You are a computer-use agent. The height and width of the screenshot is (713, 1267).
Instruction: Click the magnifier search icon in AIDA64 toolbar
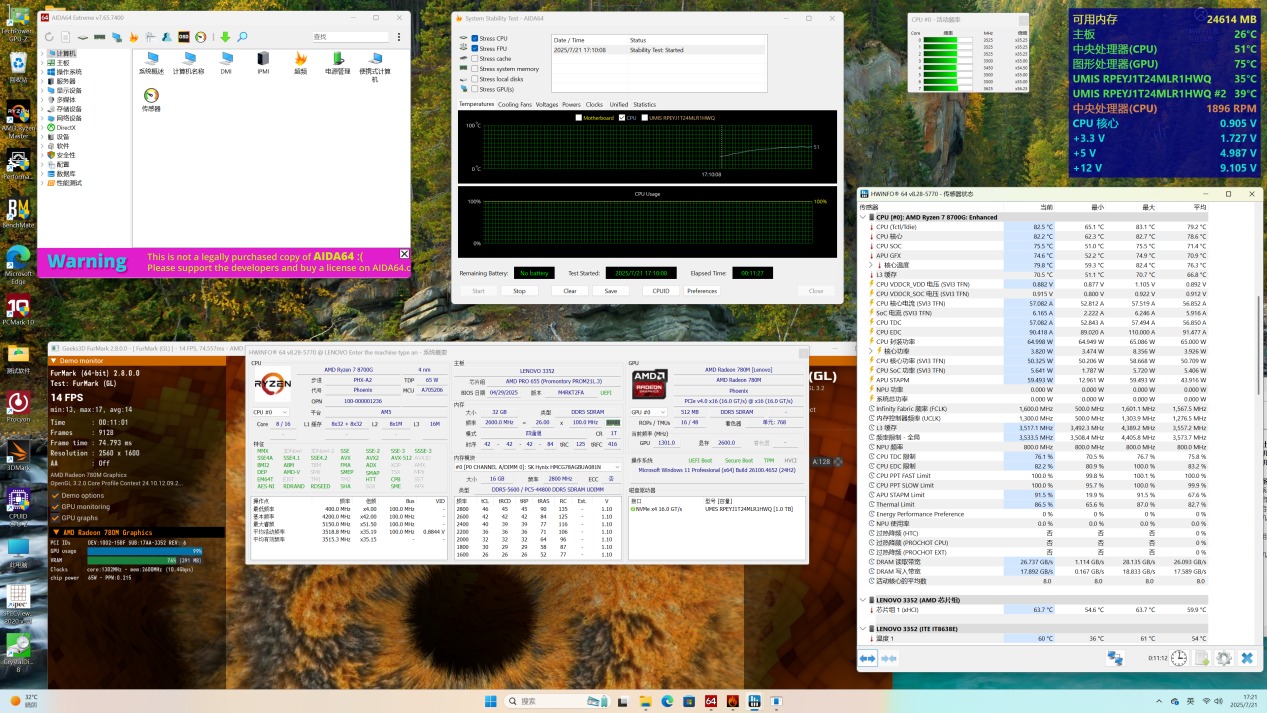pyautogui.click(x=242, y=37)
